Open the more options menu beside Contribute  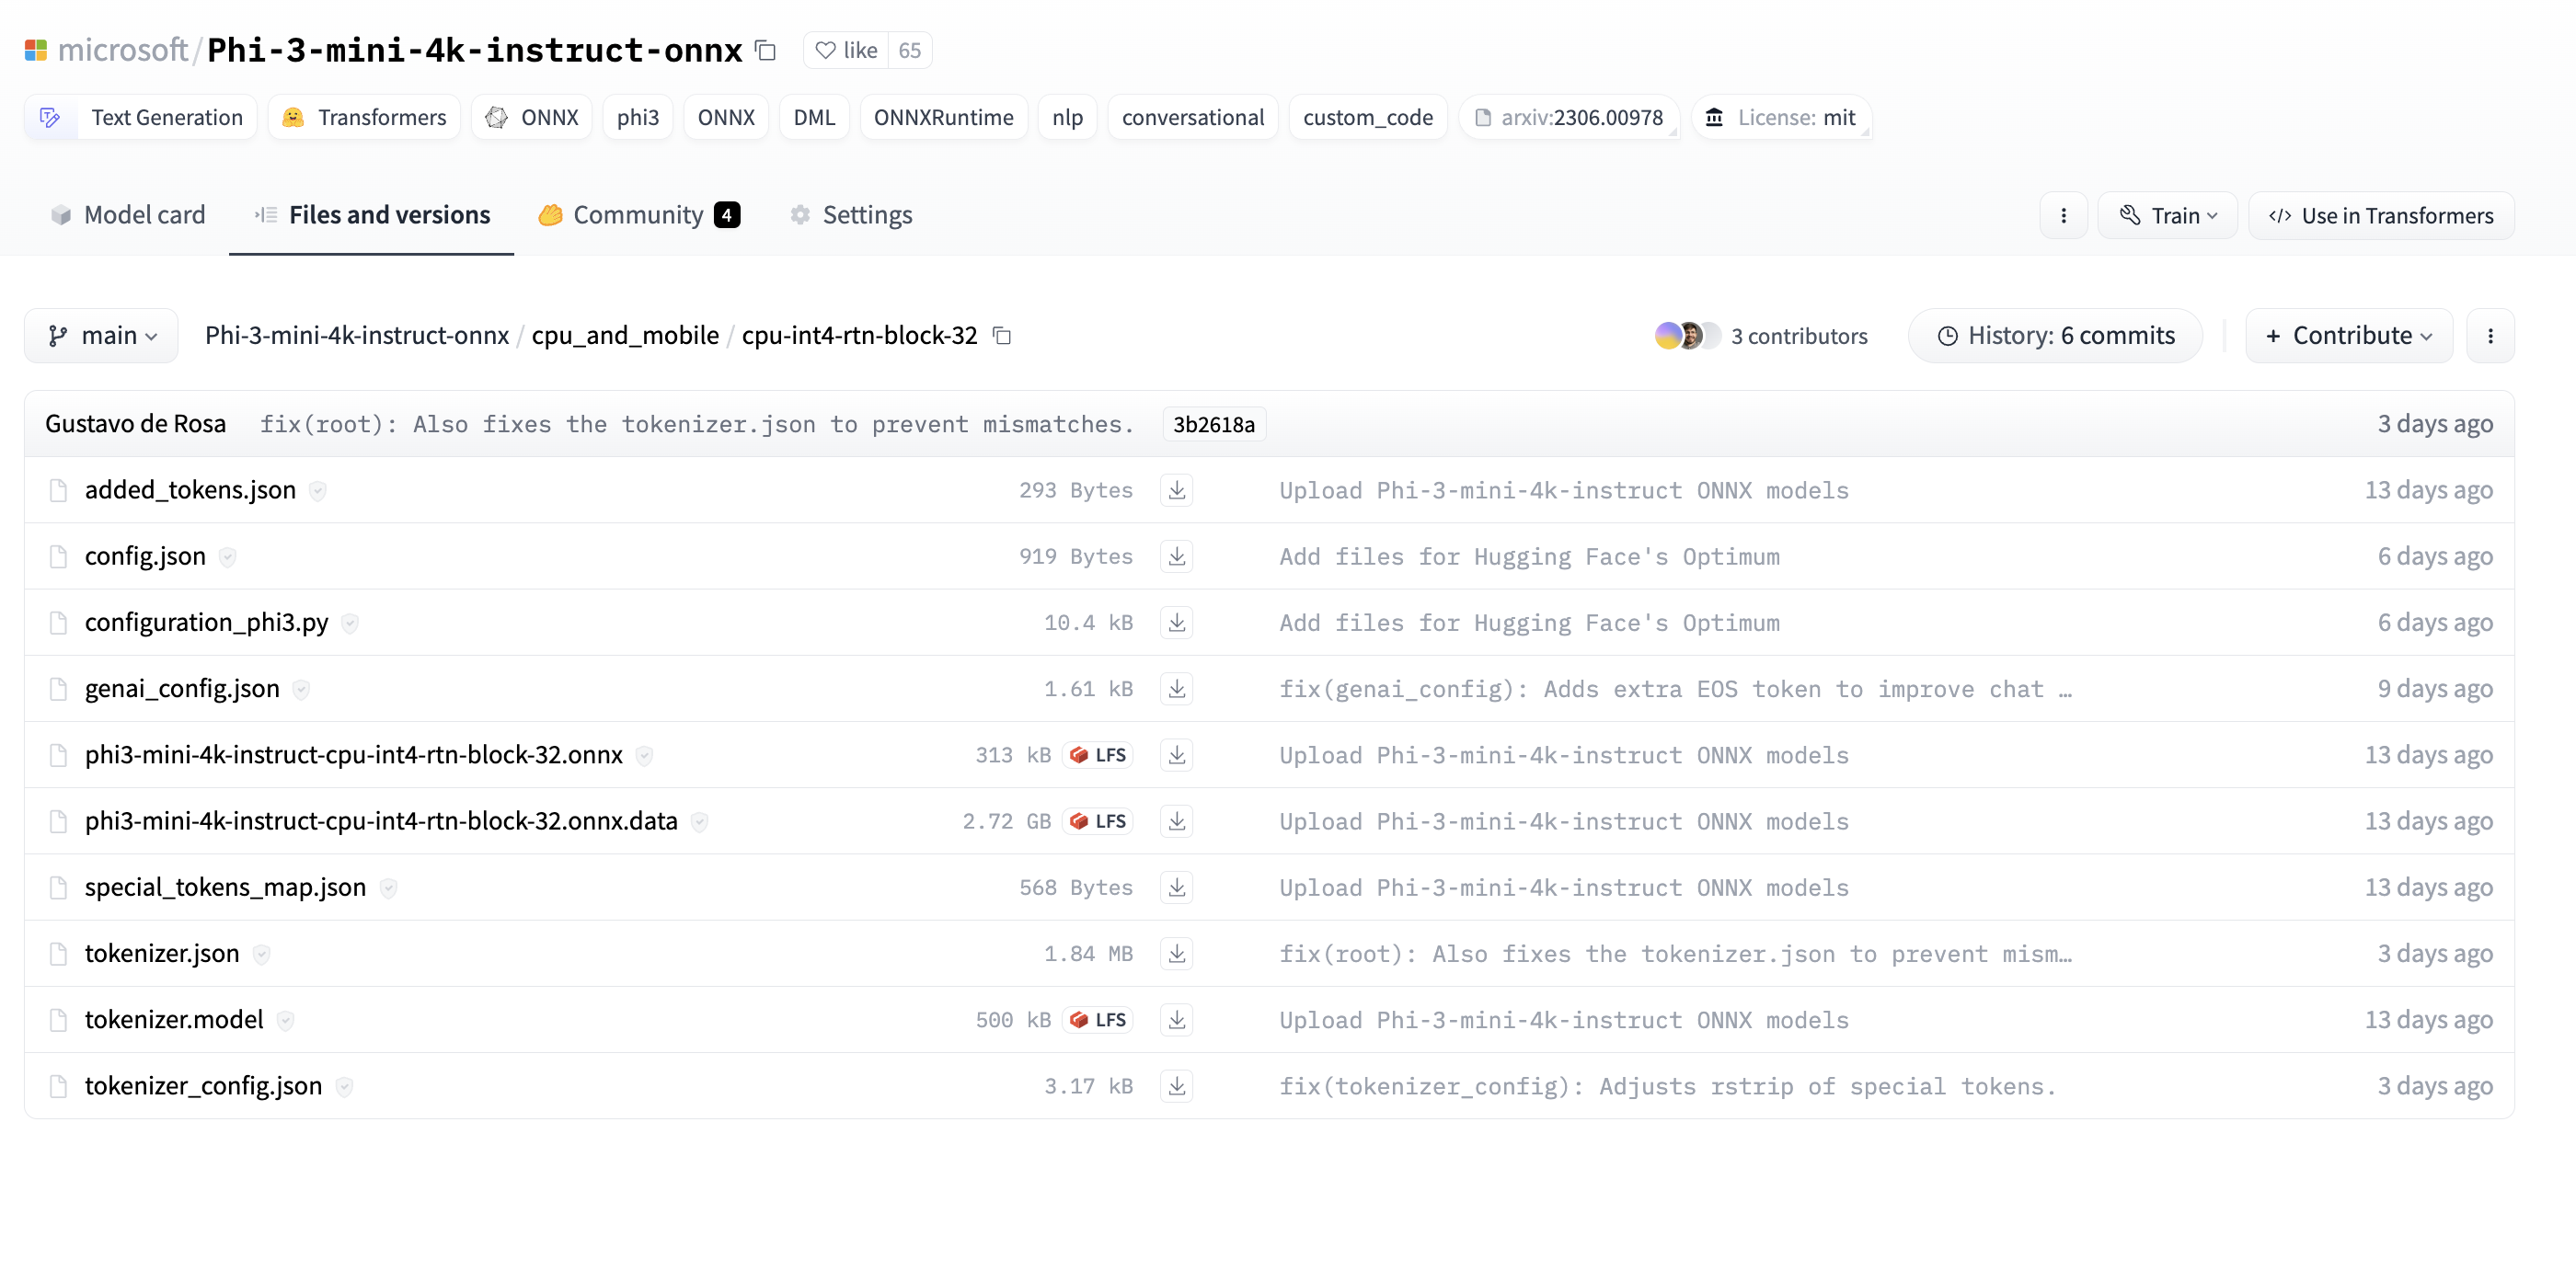[x=2490, y=336]
